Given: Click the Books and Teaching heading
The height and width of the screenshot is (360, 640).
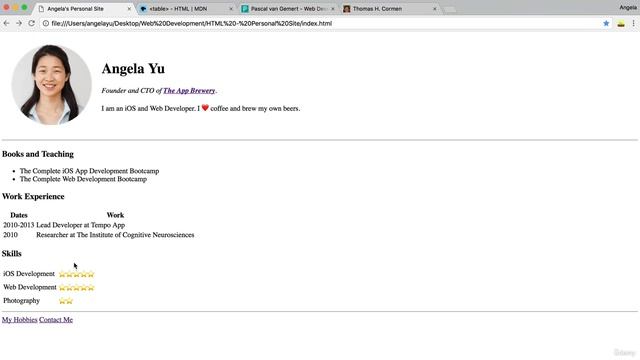Looking at the screenshot, I should pyautogui.click(x=38, y=154).
